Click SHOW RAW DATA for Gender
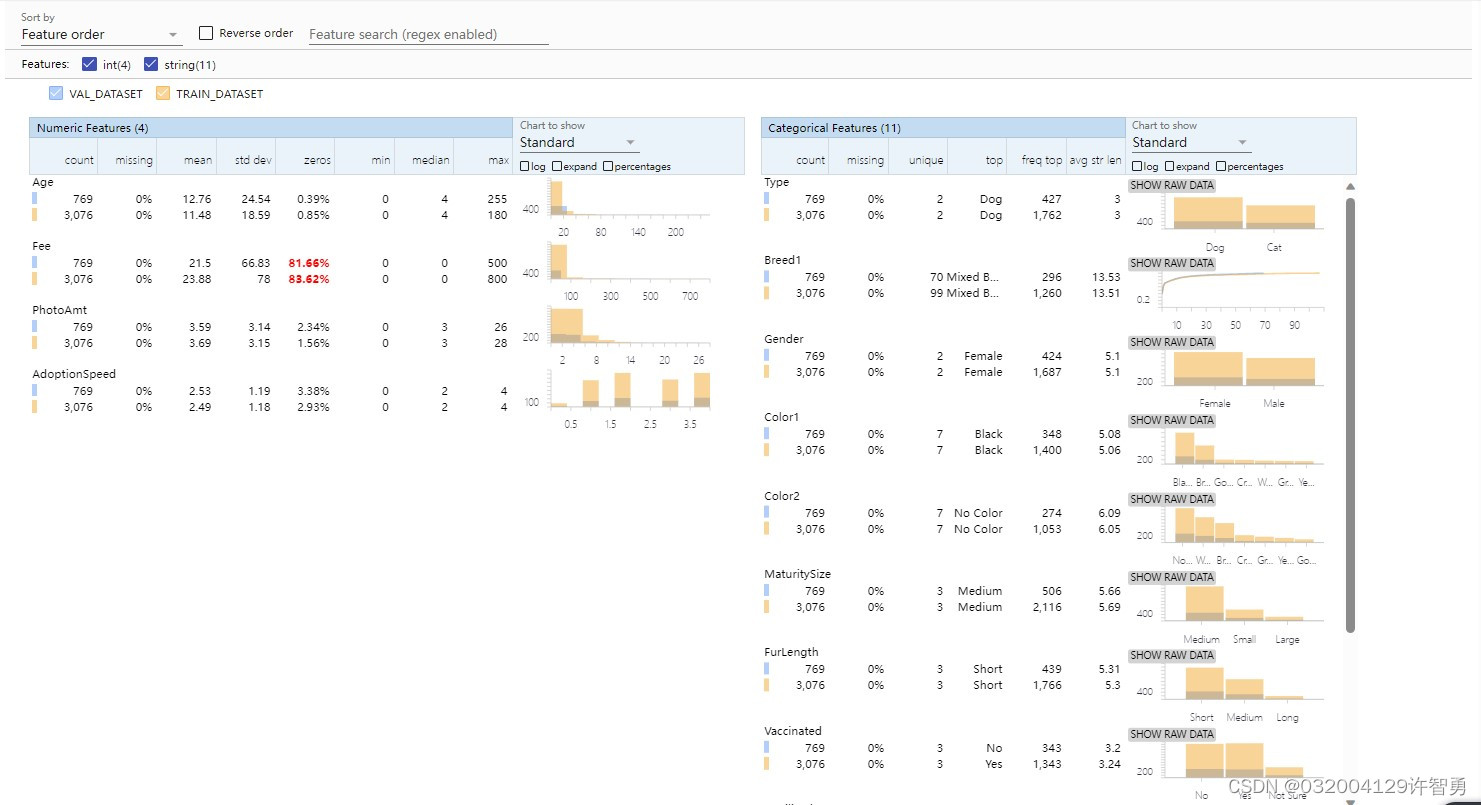Viewport: 1481px width, 805px height. [x=1172, y=342]
